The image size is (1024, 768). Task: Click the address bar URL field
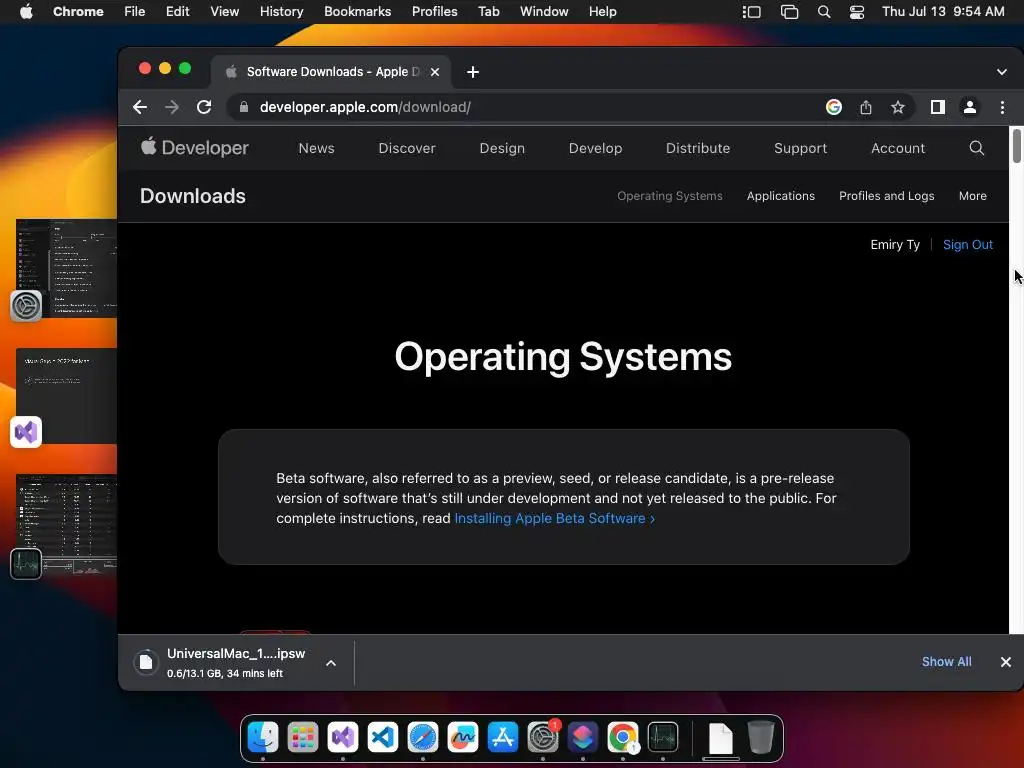(522, 107)
